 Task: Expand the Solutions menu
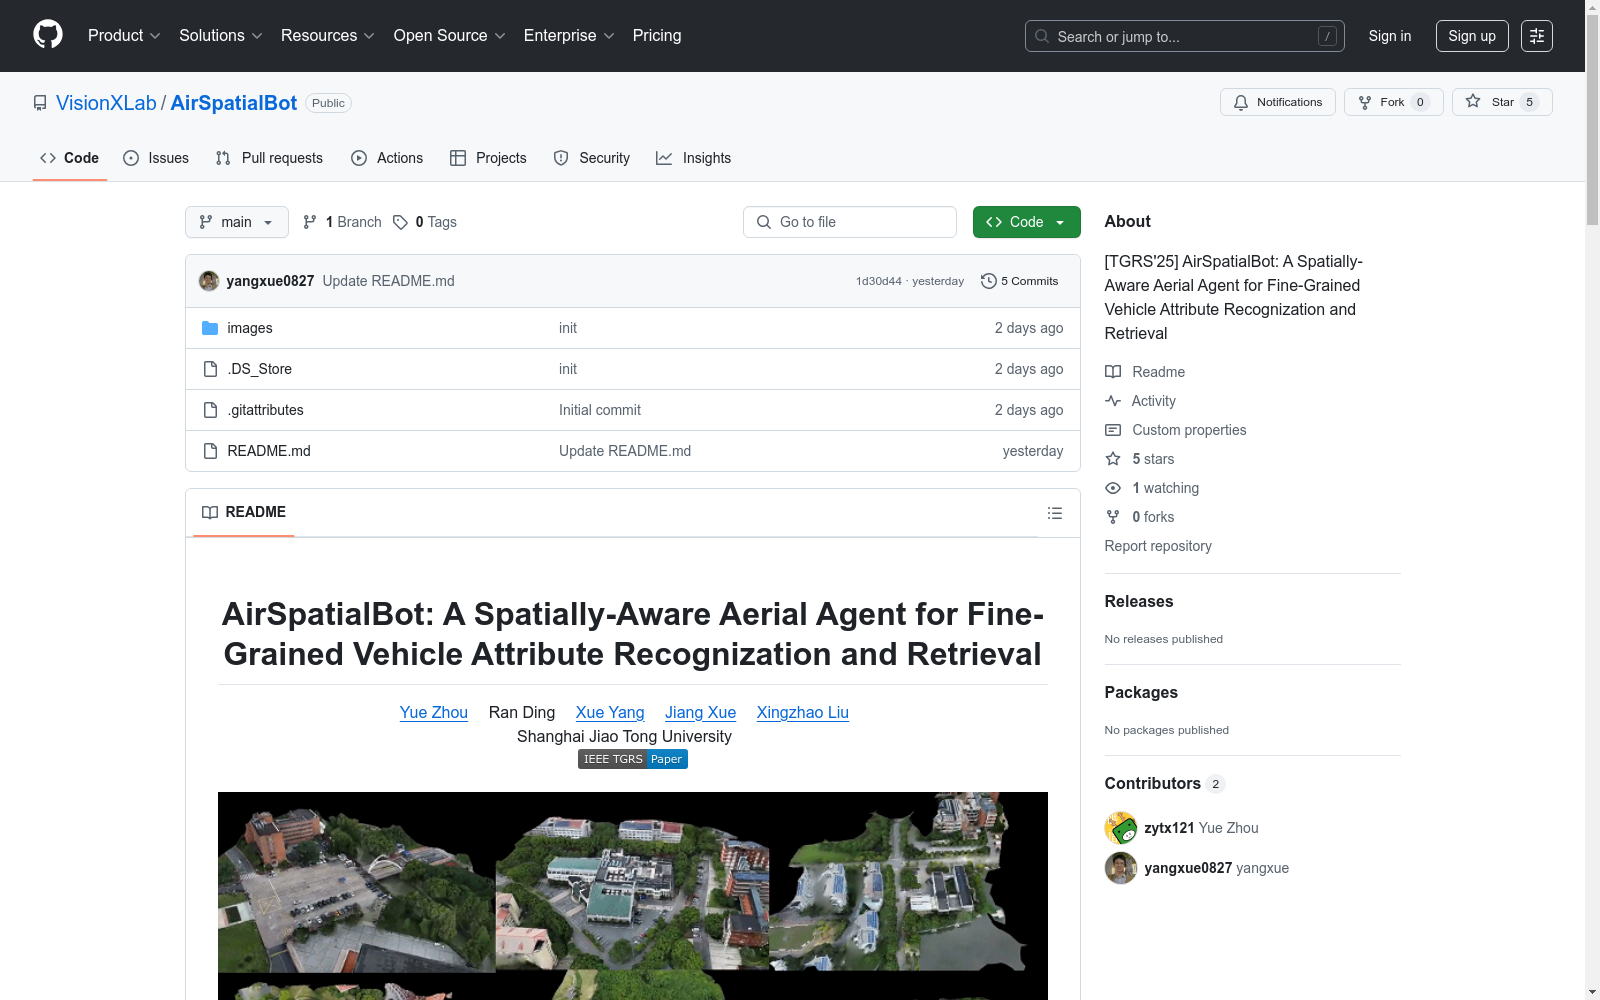click(x=221, y=36)
